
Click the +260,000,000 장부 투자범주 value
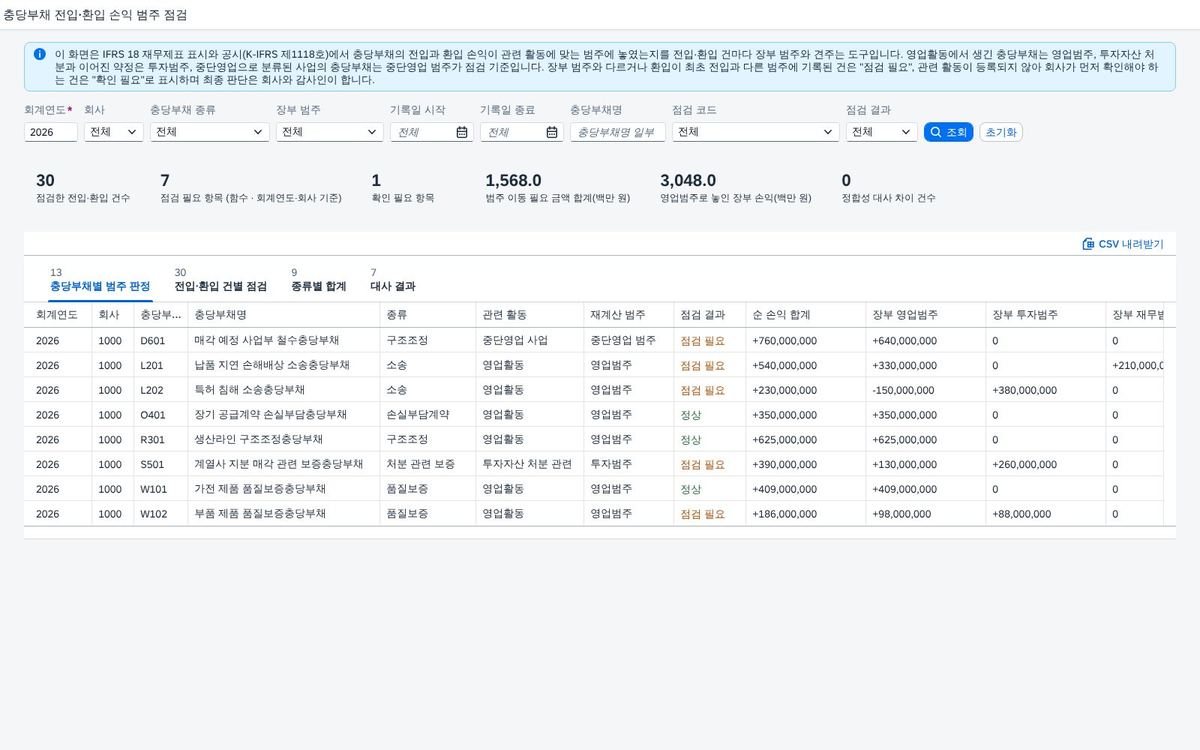pos(1024,464)
